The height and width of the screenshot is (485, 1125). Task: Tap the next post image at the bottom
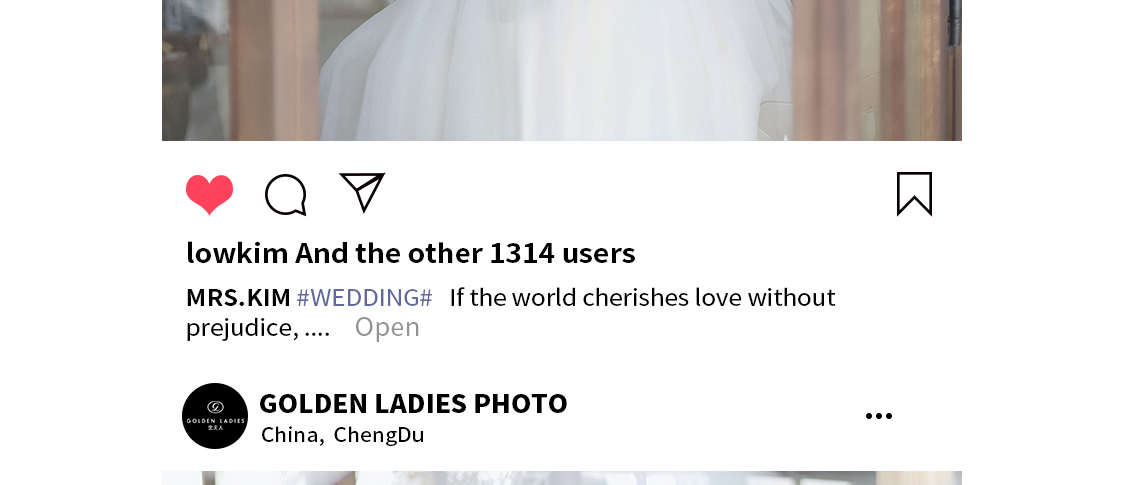tap(562, 478)
